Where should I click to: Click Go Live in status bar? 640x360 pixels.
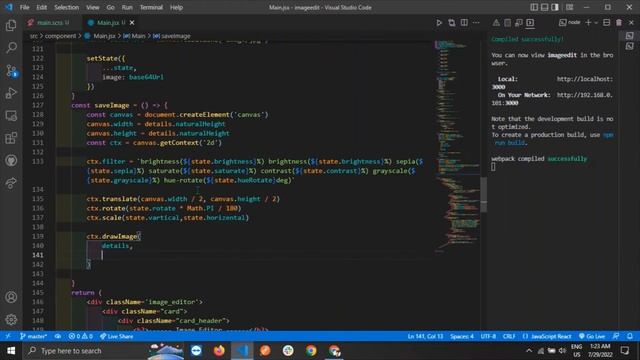(592, 336)
